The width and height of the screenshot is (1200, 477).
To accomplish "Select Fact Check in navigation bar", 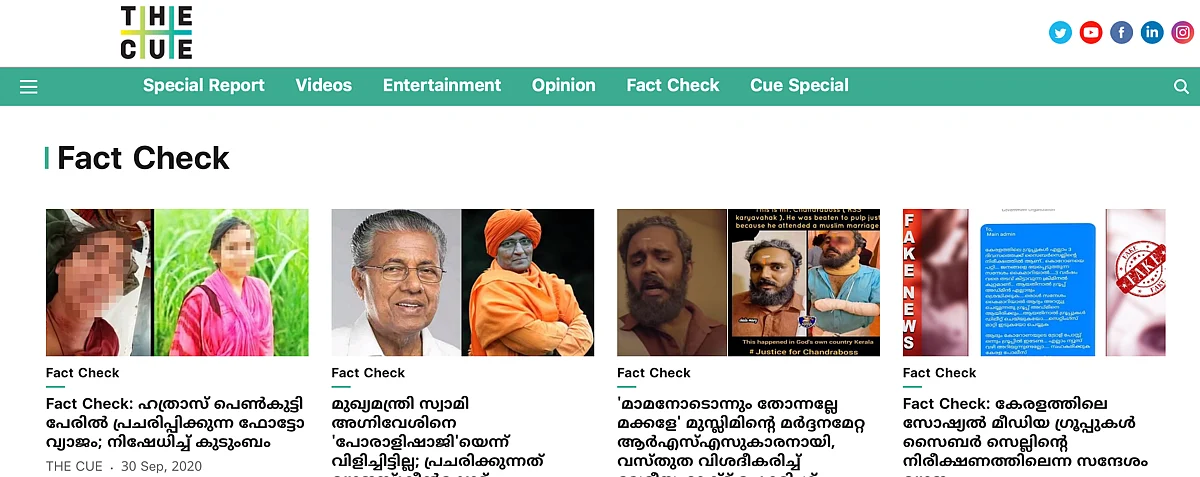I will [673, 85].
